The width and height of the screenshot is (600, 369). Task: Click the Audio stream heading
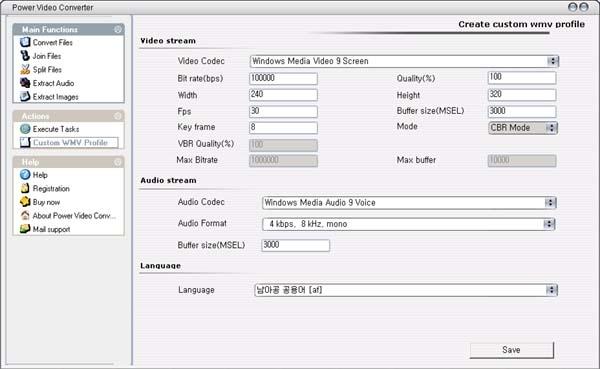168,180
